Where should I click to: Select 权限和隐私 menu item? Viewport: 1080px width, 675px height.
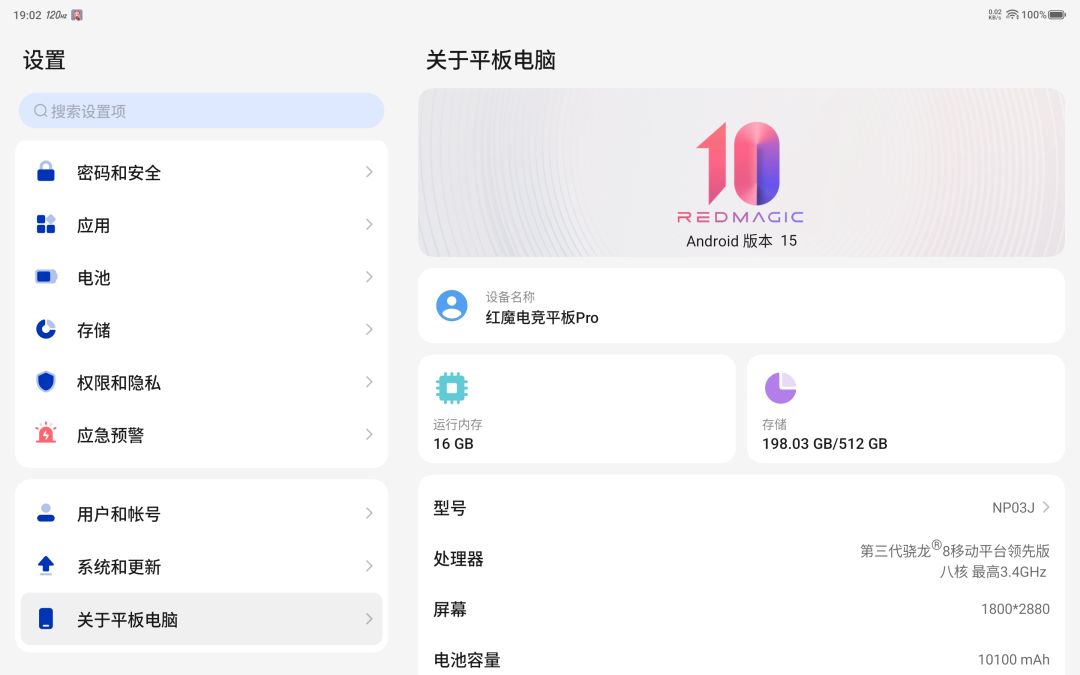point(201,382)
